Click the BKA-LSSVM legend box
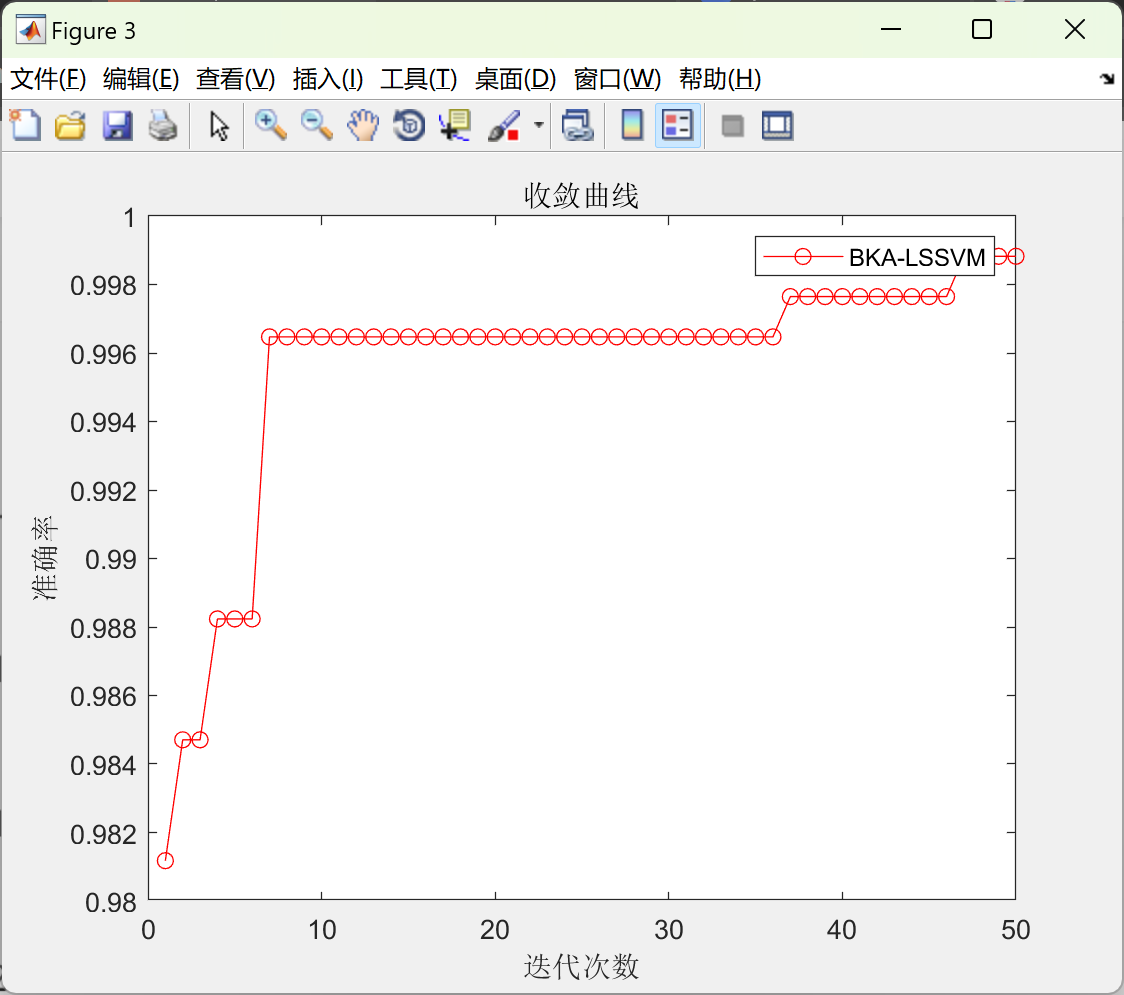 [875, 256]
